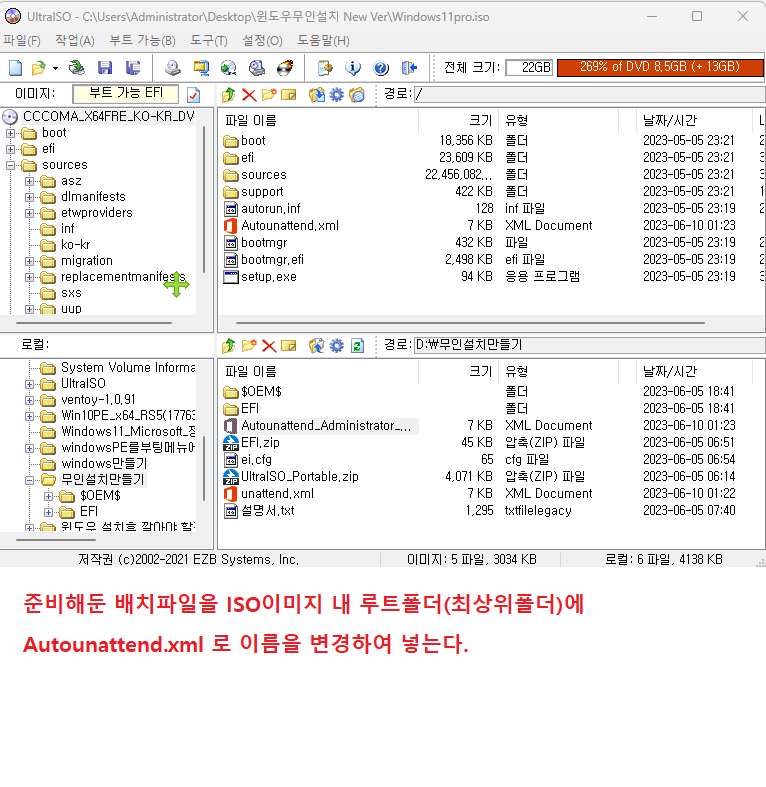Viewport: 766px width, 787px height.
Task: Click the Reopen image icon with green arrow
Action: point(76,67)
